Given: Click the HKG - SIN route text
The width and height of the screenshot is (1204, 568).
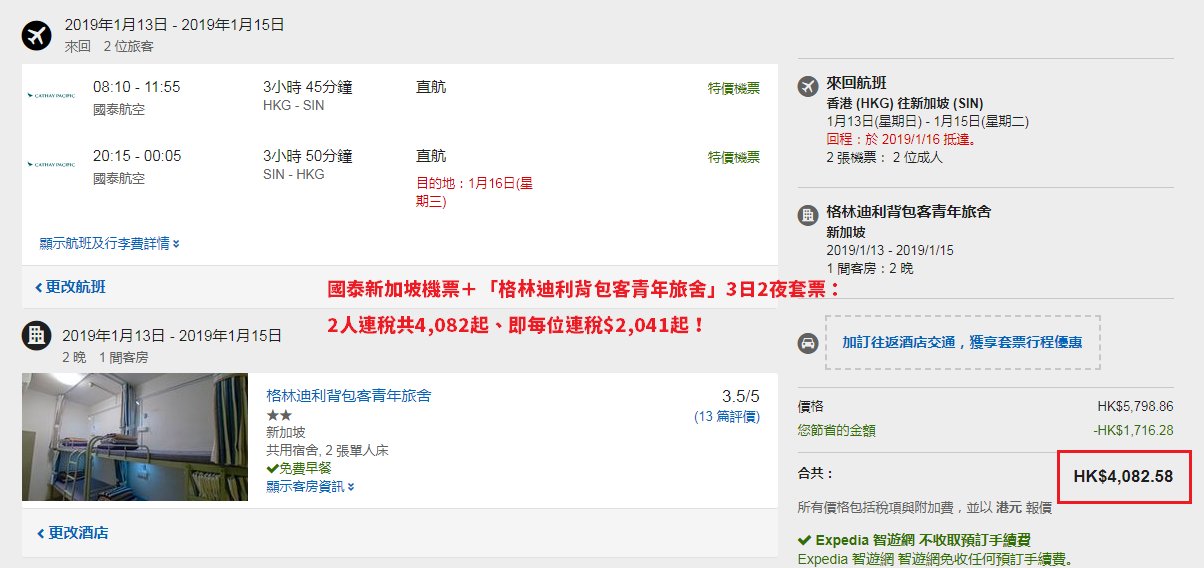Looking at the screenshot, I should pos(293,106).
